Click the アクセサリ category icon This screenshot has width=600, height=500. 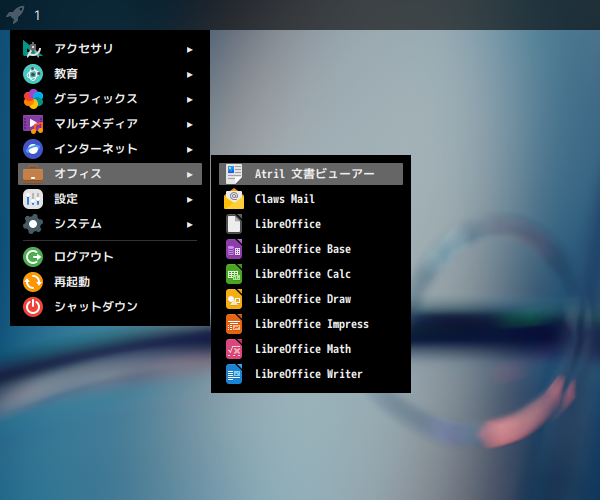point(33,49)
